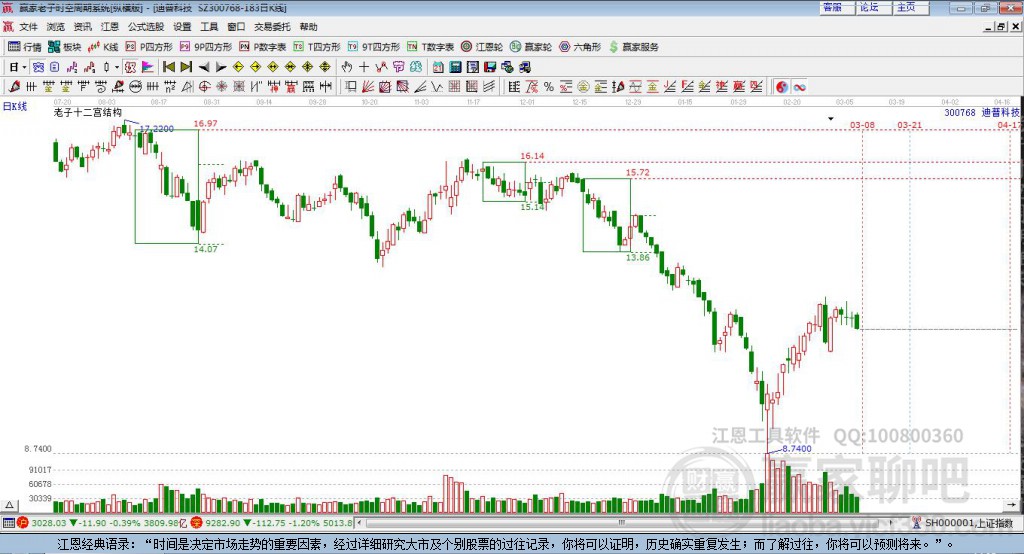The width and height of the screenshot is (1024, 554).
Task: Click the percent % line tool
Action: (549, 87)
